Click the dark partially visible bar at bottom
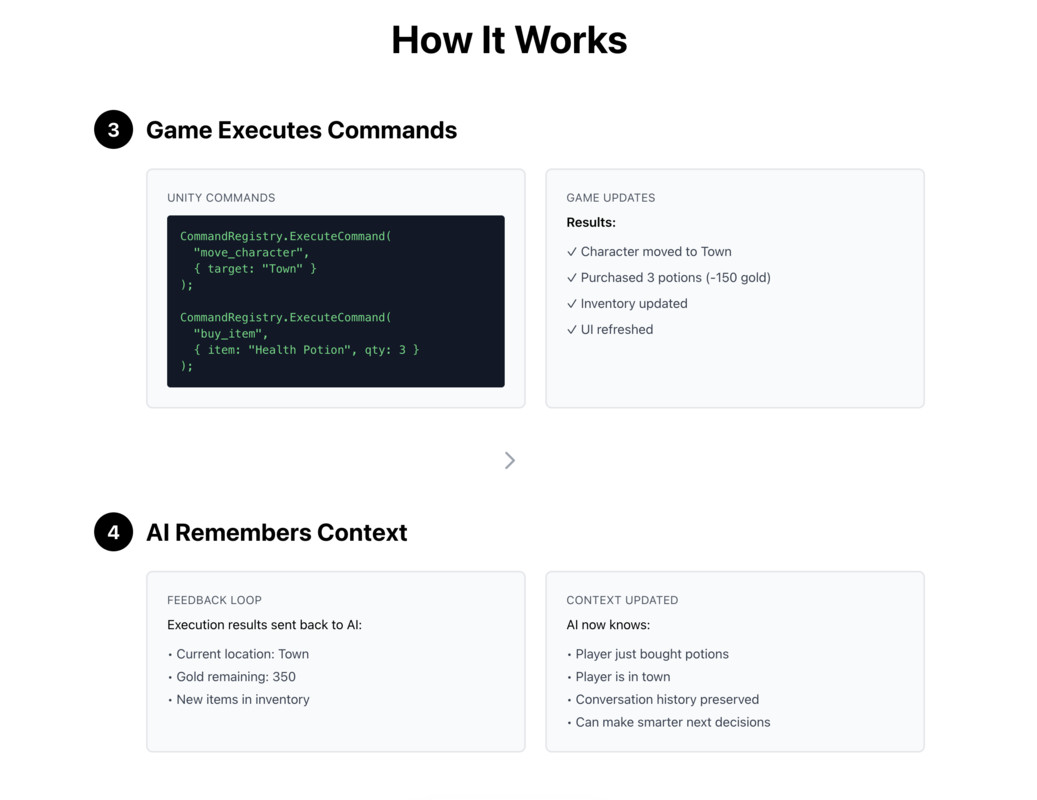 click(510, 797)
